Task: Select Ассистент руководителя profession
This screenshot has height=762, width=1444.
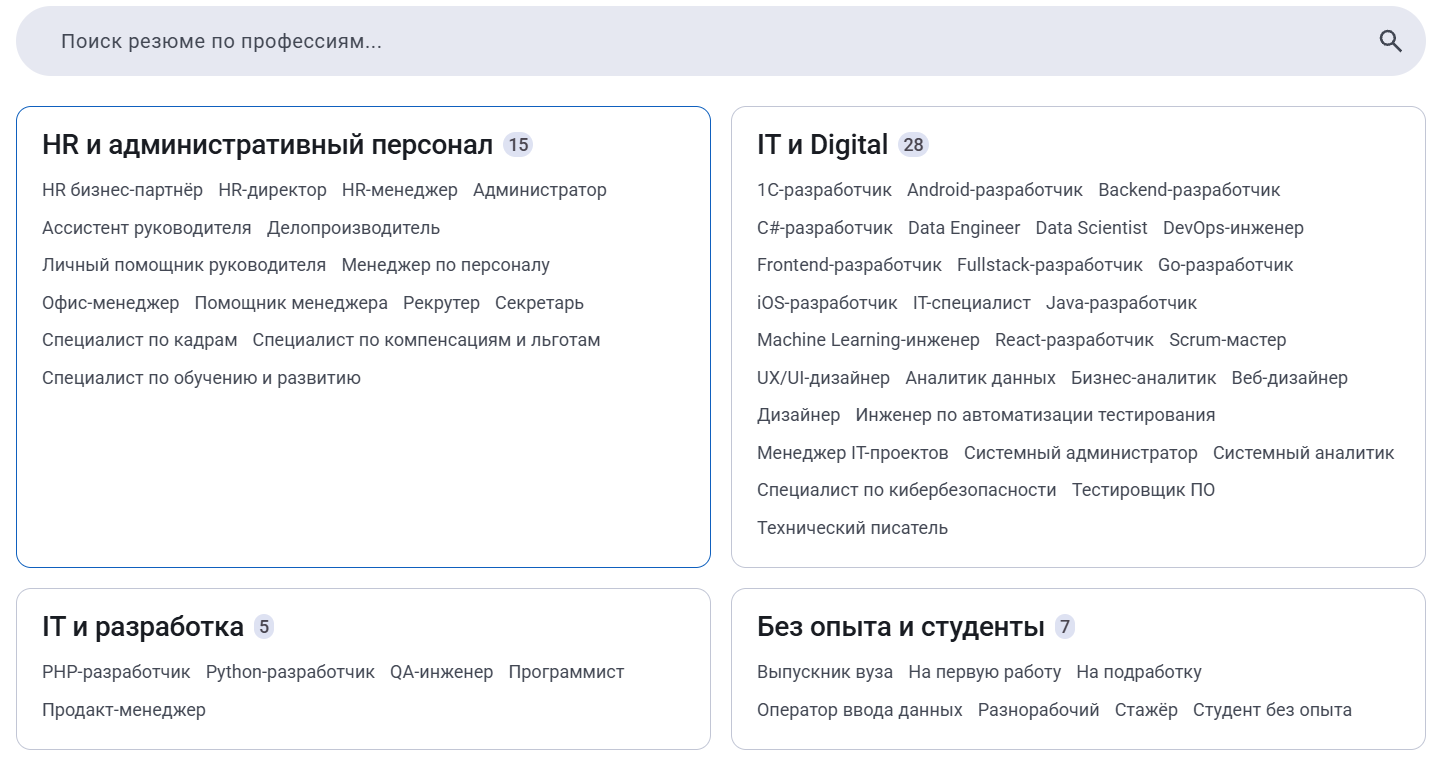Action: click(147, 228)
